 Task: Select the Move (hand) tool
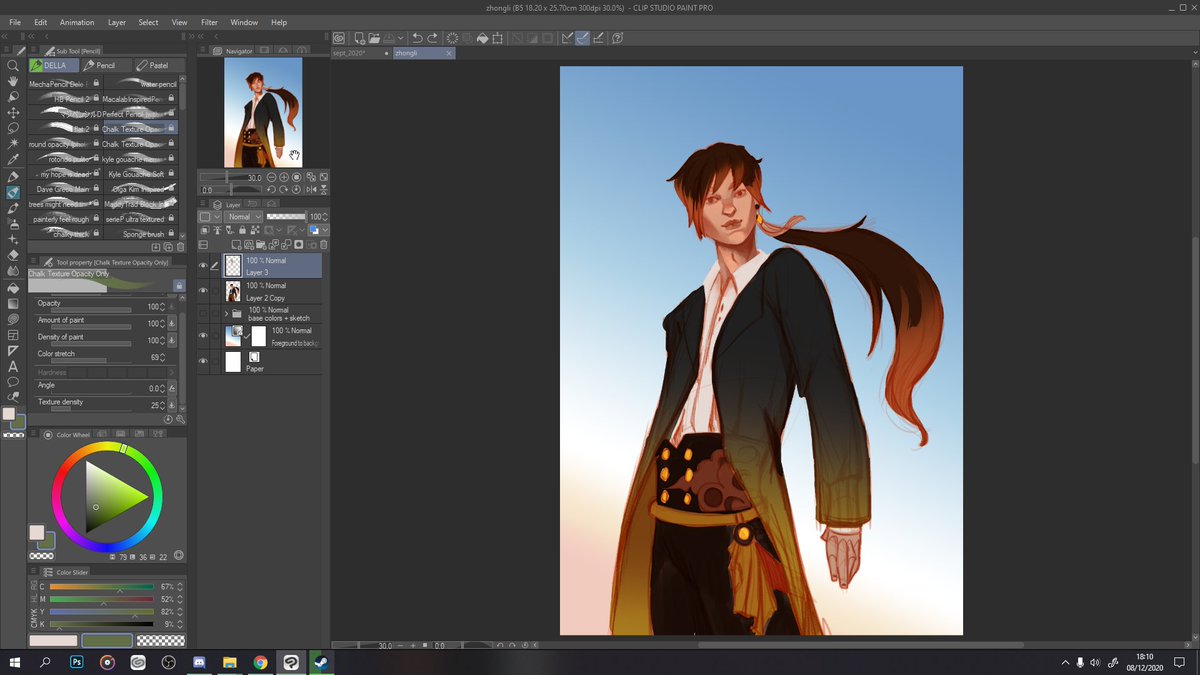pos(13,81)
